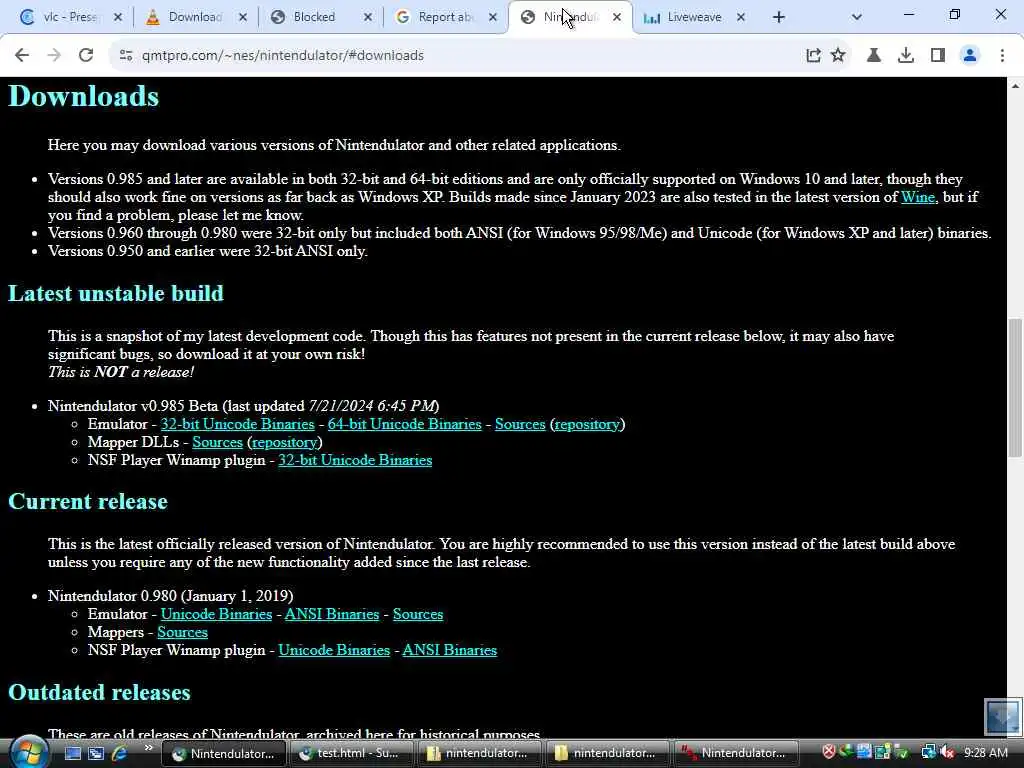The width and height of the screenshot is (1024, 768).
Task: Click the browser forward arrow
Action: click(54, 56)
